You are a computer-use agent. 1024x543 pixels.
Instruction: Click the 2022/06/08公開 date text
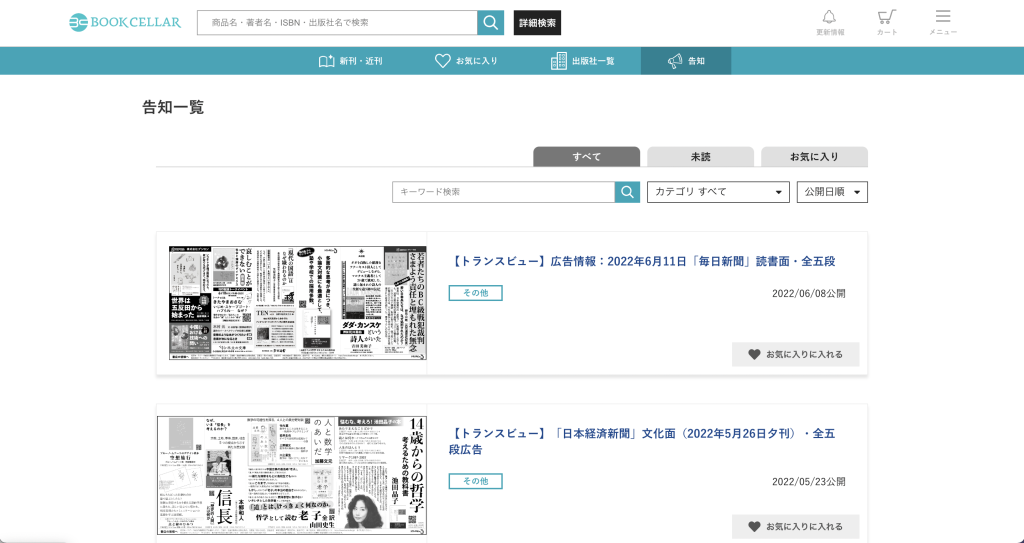(808, 293)
